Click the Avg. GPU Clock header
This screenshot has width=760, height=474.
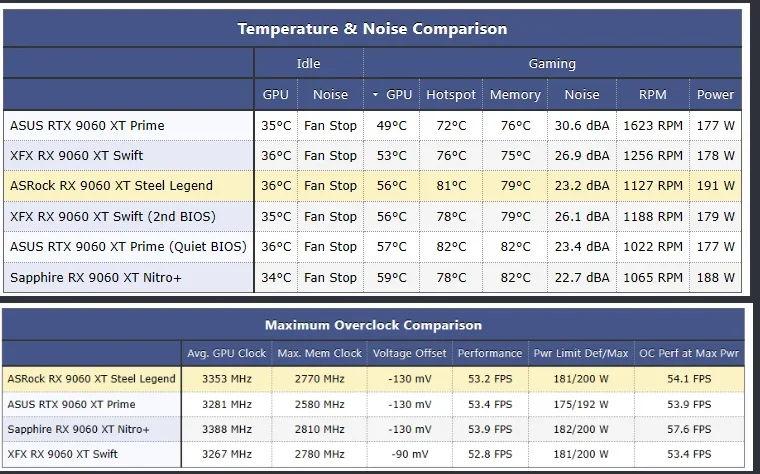click(226, 353)
